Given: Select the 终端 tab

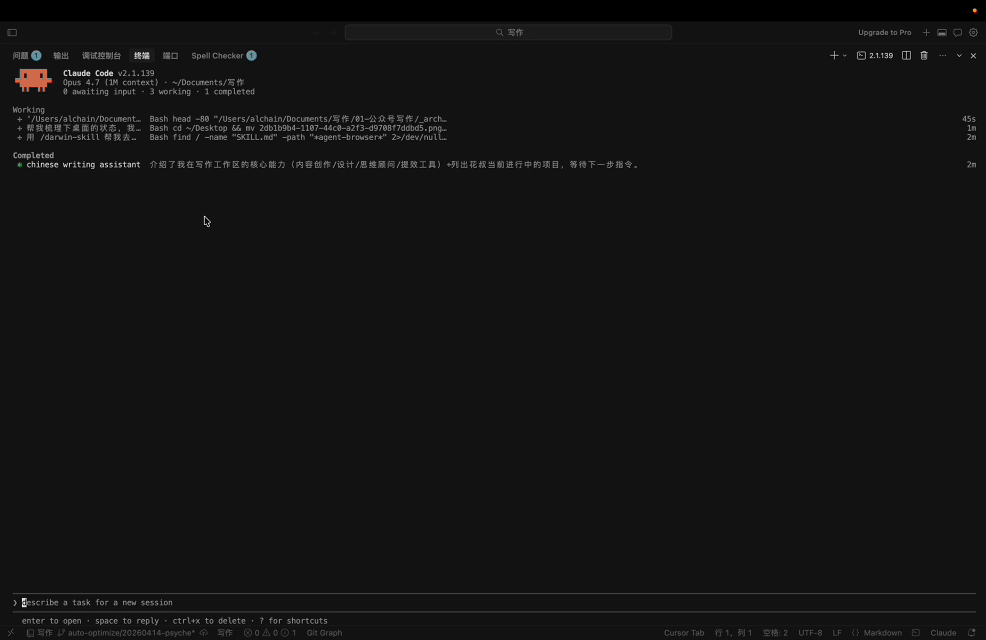Looking at the screenshot, I should click(x=141, y=56).
